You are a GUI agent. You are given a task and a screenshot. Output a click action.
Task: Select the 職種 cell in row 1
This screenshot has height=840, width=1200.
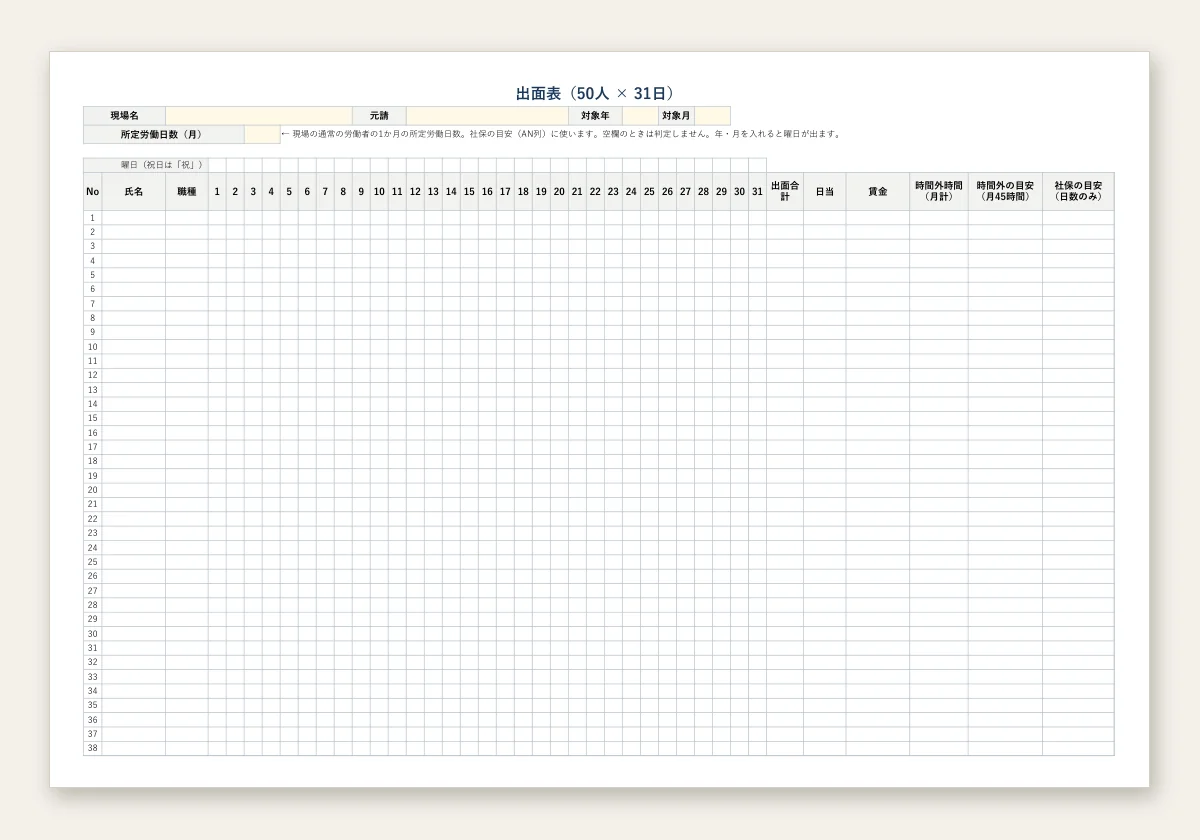187,217
